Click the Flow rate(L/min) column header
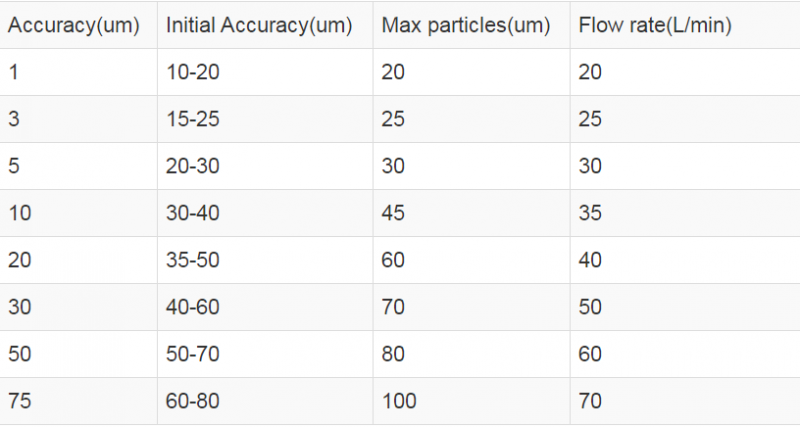Screen dimensions: 800x427 coord(655,26)
